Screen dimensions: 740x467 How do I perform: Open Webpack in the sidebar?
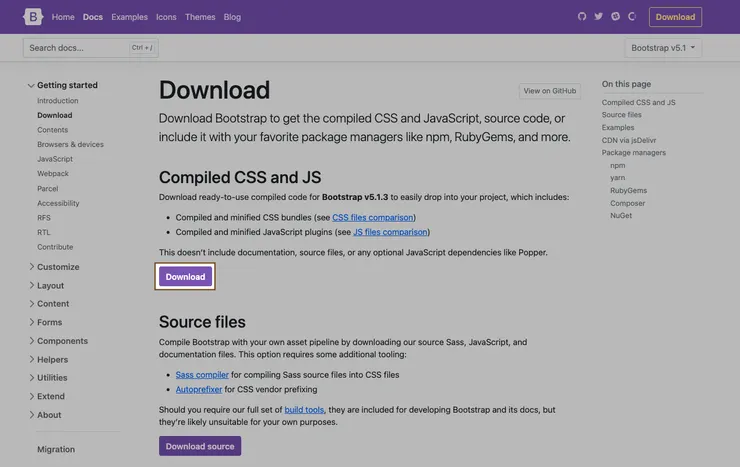pyautogui.click(x=53, y=174)
